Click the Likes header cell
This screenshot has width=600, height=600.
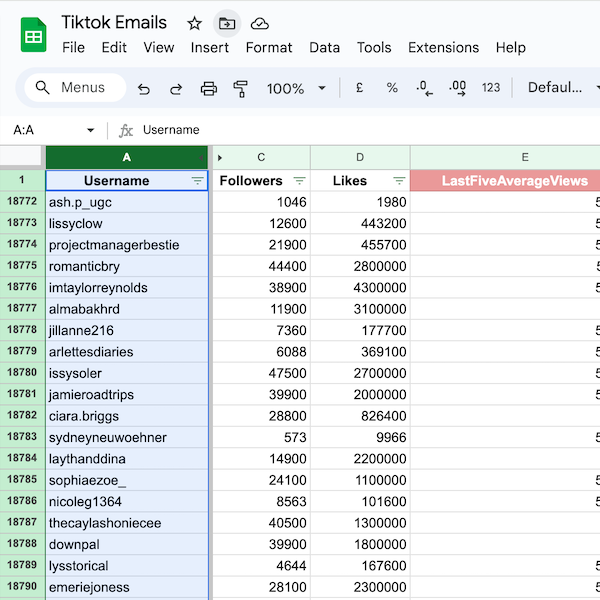click(x=360, y=181)
